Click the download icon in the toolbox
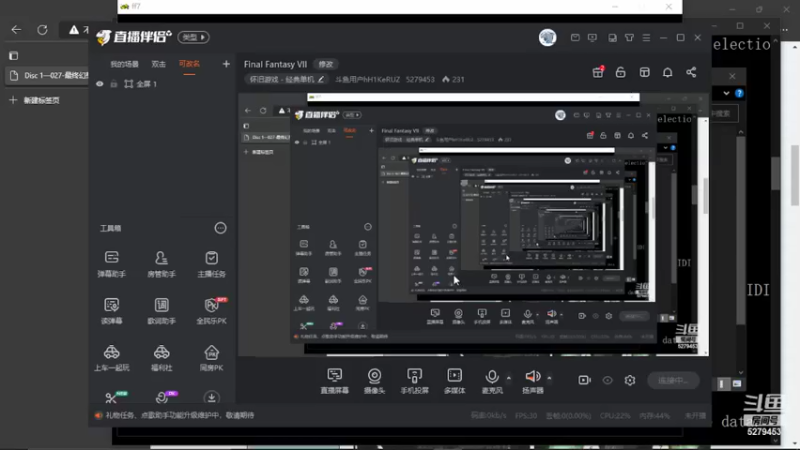The width and height of the screenshot is (800, 450). 211,397
